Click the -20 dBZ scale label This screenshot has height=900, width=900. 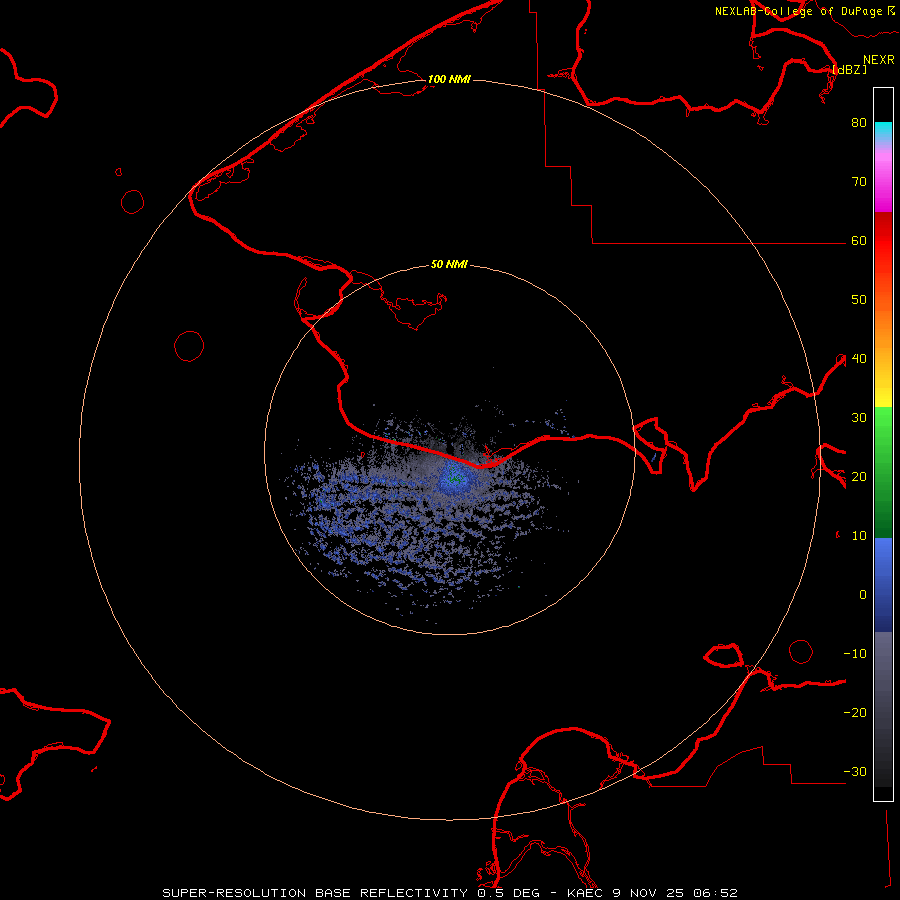(855, 713)
